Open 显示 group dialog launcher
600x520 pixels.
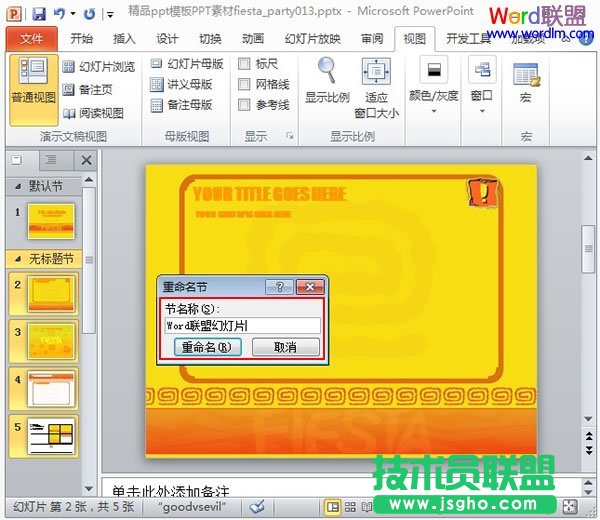coord(290,136)
